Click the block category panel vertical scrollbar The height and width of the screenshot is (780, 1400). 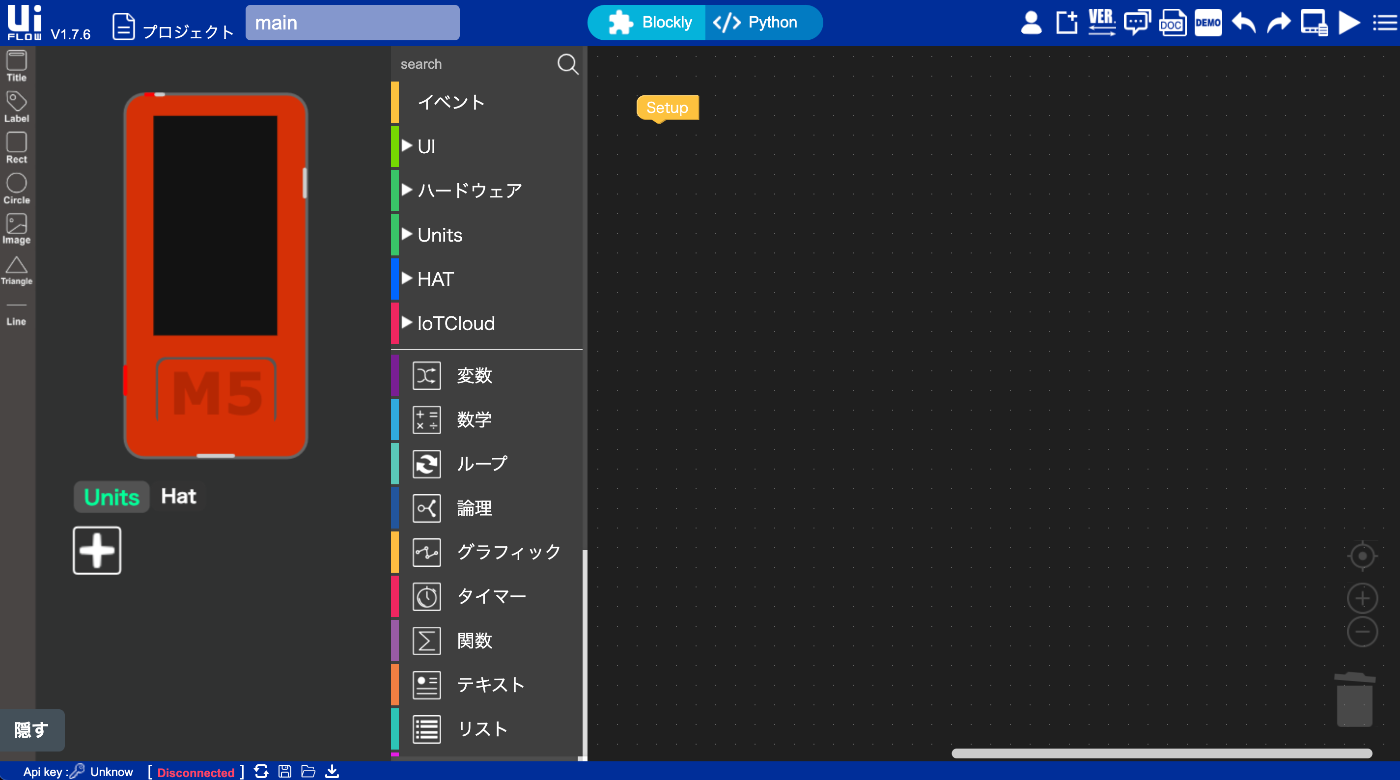(585, 655)
